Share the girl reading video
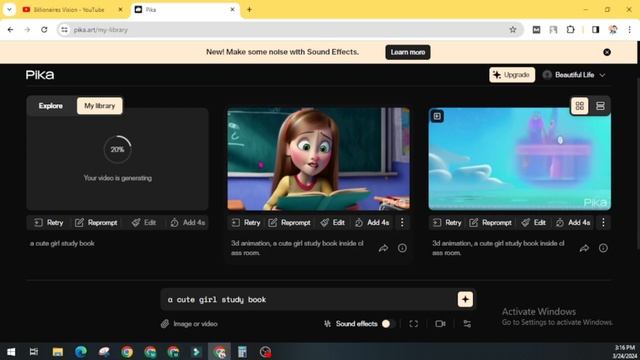The width and height of the screenshot is (640, 360). [x=383, y=248]
